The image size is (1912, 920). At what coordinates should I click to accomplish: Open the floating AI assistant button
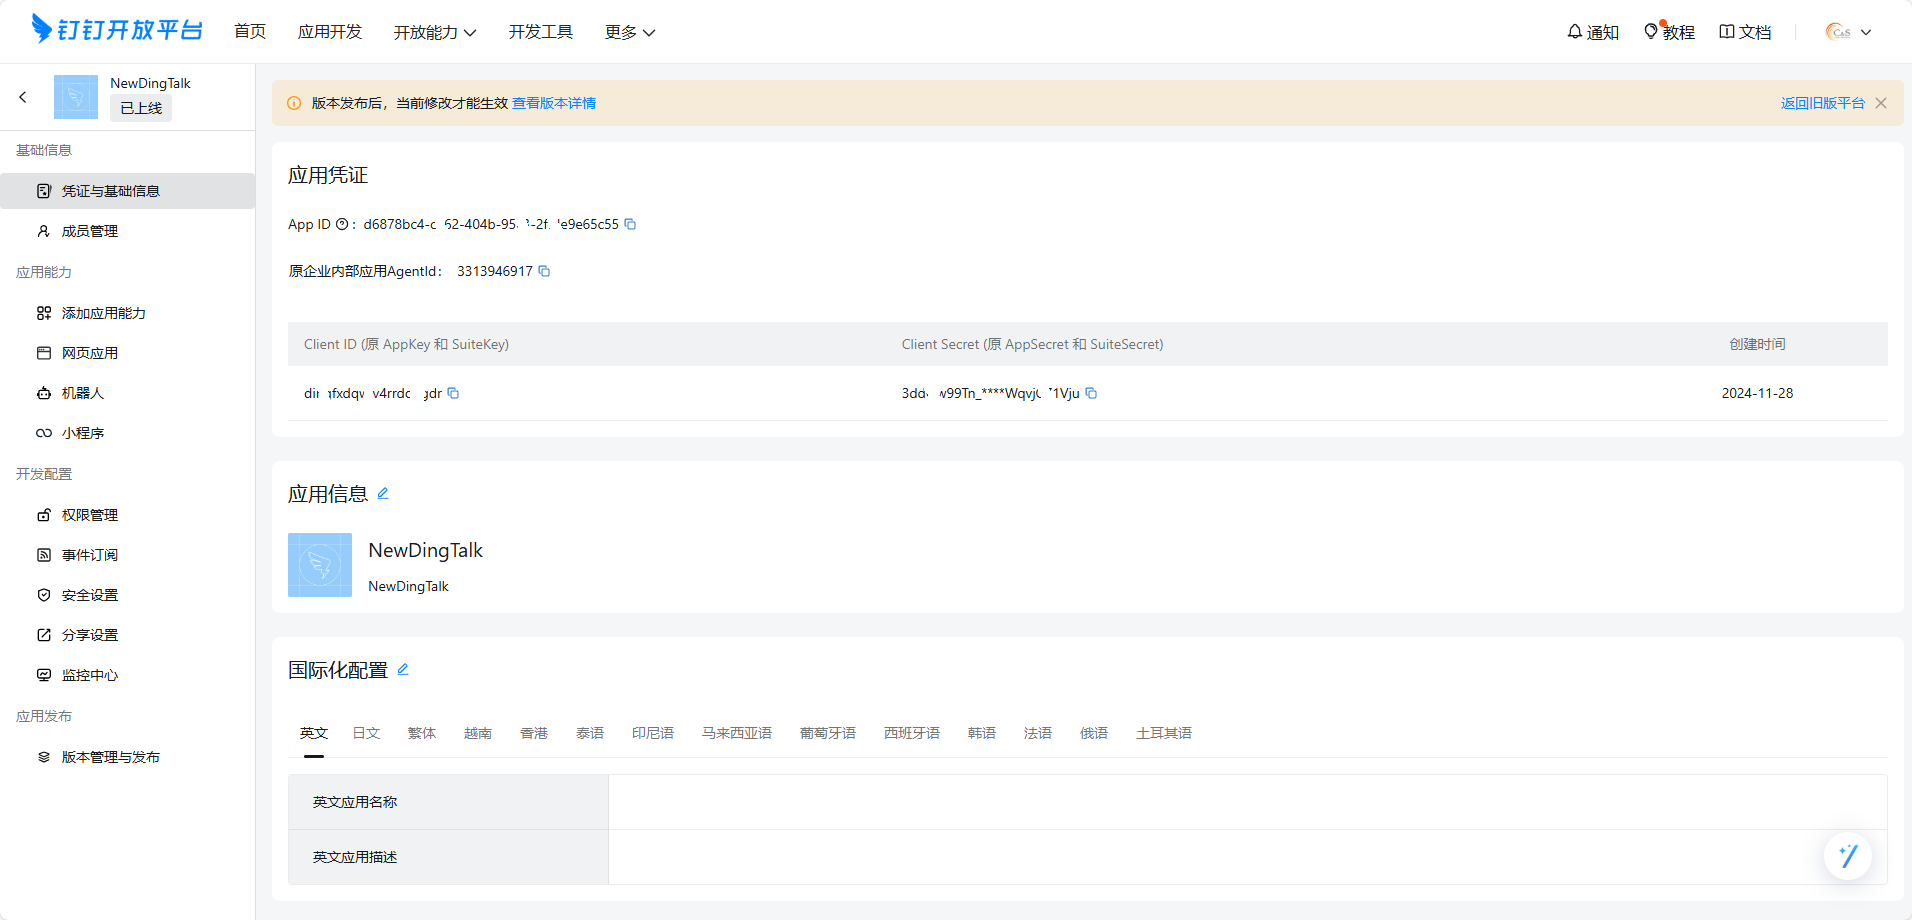coord(1847,856)
